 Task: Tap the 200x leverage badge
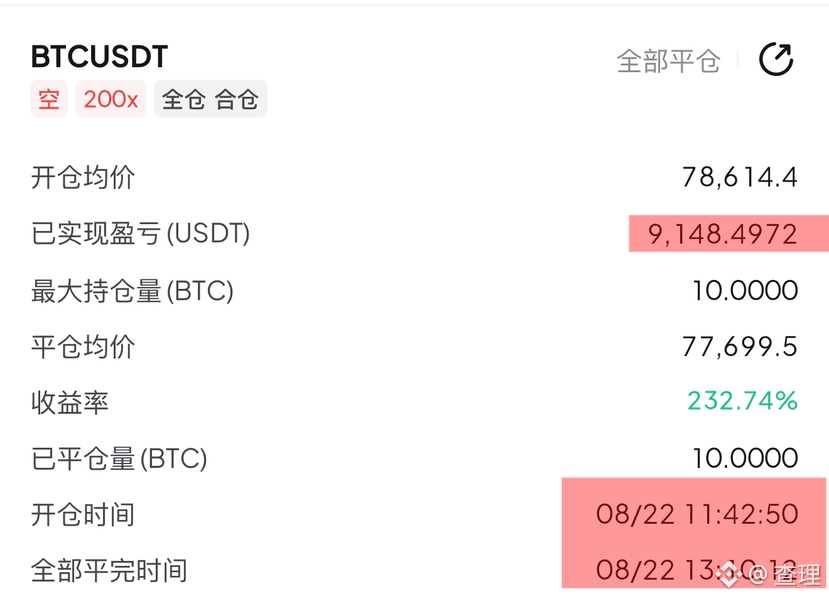[x=110, y=99]
